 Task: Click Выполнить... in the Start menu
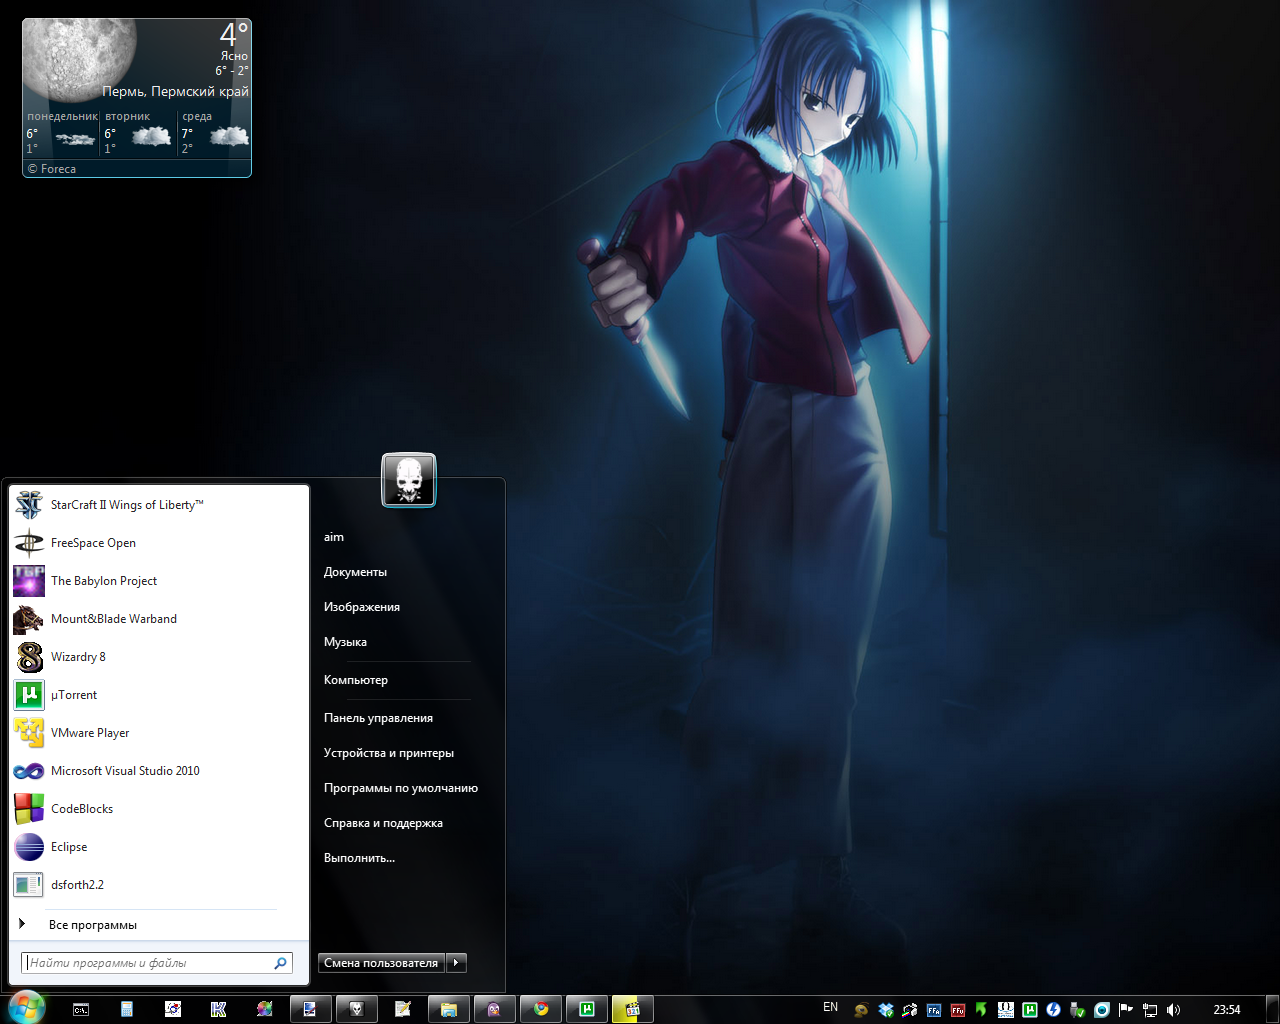click(359, 858)
